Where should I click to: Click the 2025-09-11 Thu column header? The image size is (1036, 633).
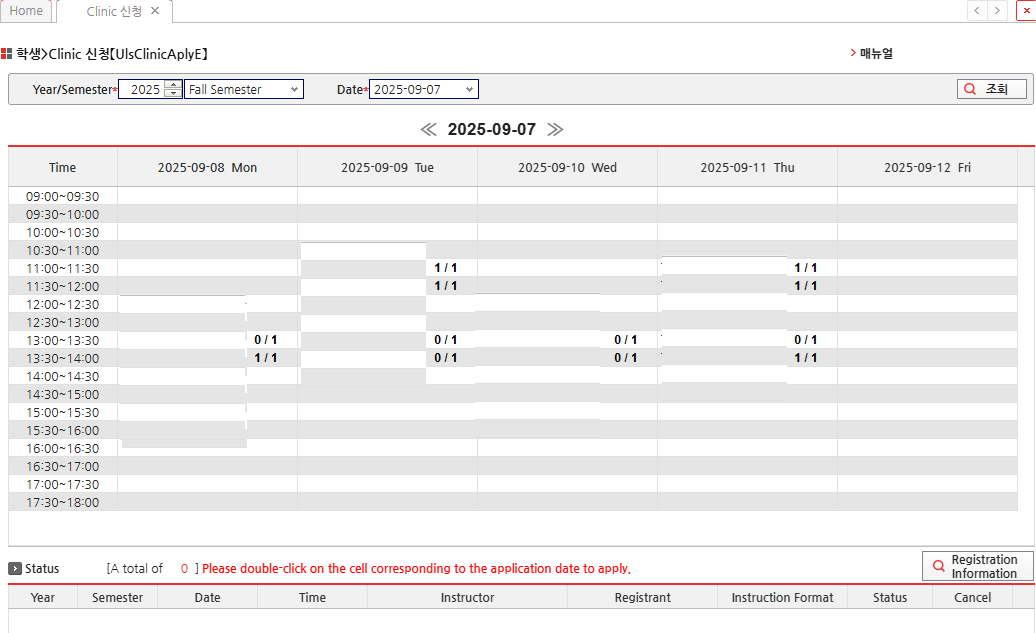tap(747, 168)
